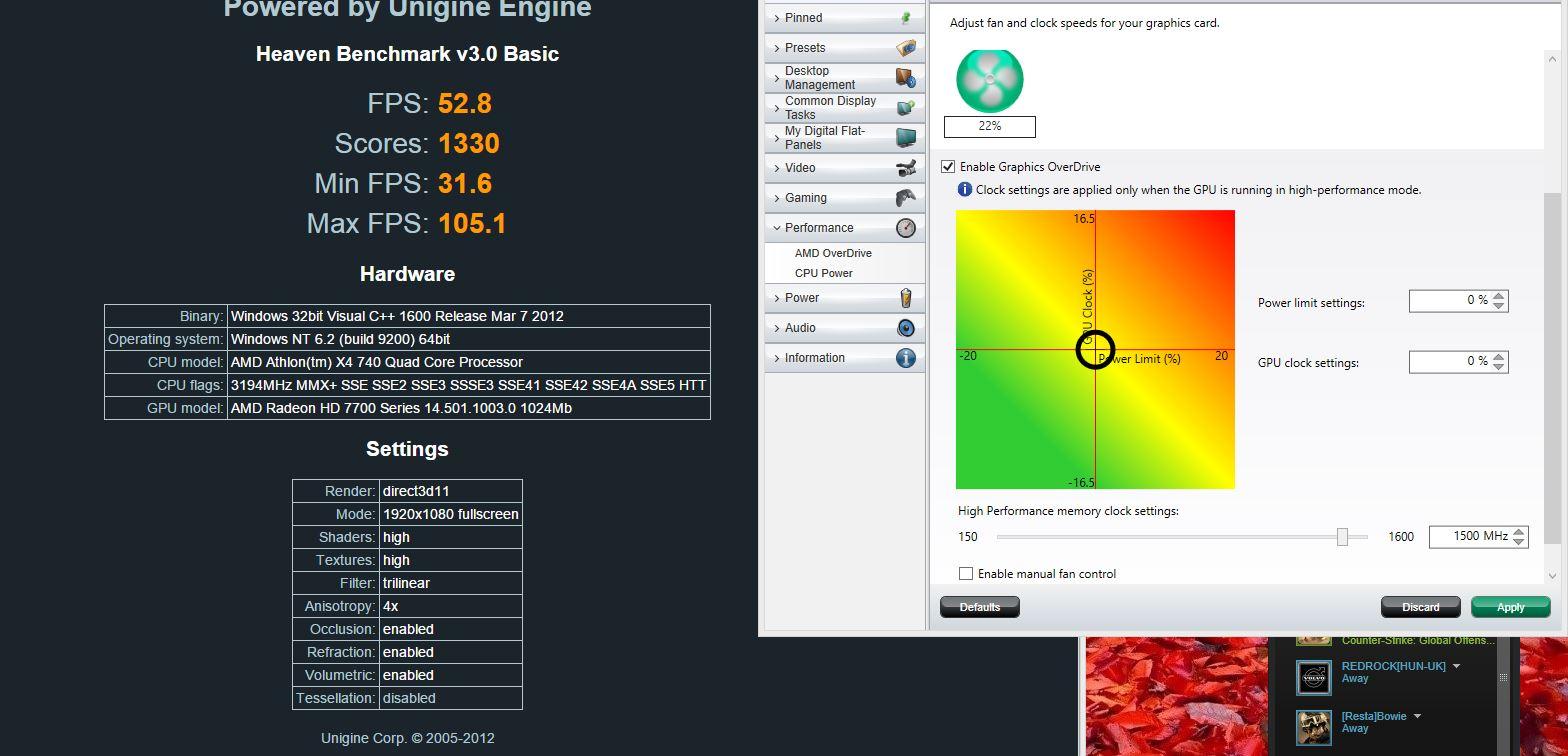Decrease the GPU clock value with down arrow
The image size is (1568, 756).
pos(1499,366)
